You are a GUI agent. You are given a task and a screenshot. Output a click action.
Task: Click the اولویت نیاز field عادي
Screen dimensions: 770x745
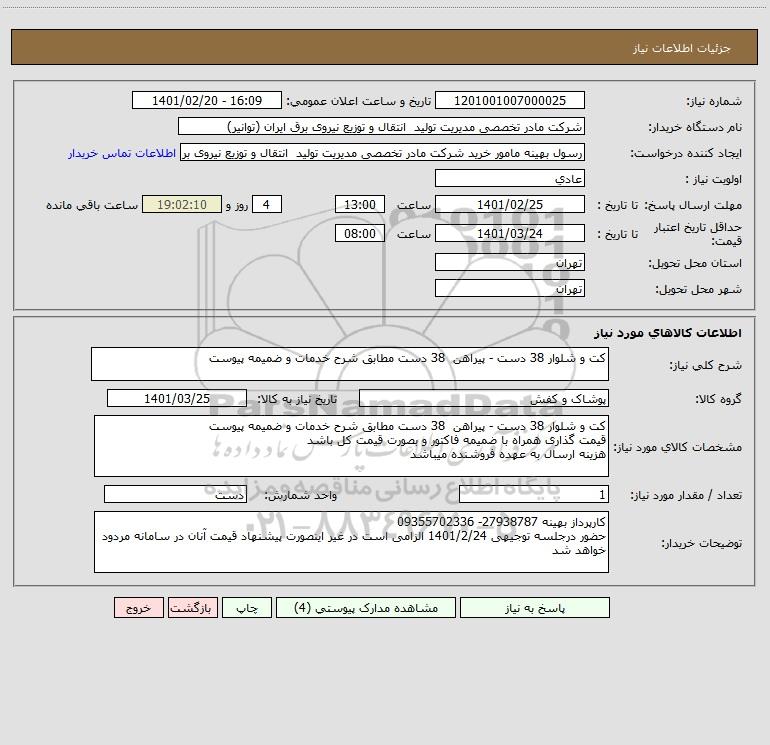pyautogui.click(x=510, y=178)
